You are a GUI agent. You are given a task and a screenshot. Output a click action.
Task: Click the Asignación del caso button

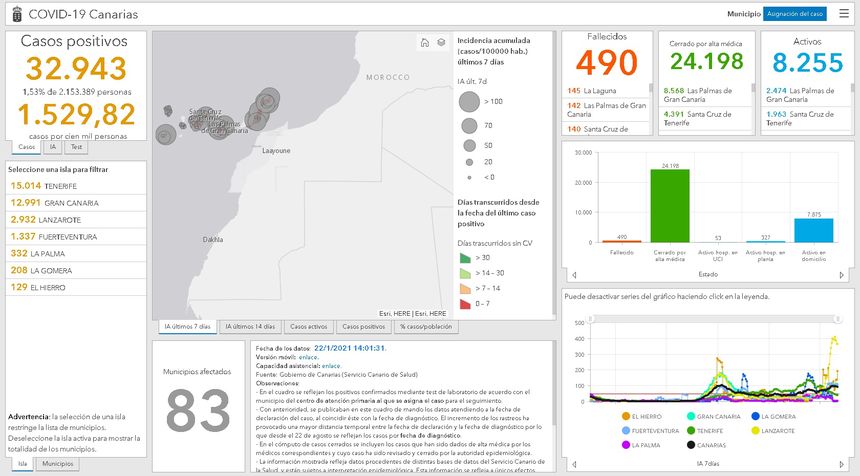tap(794, 15)
